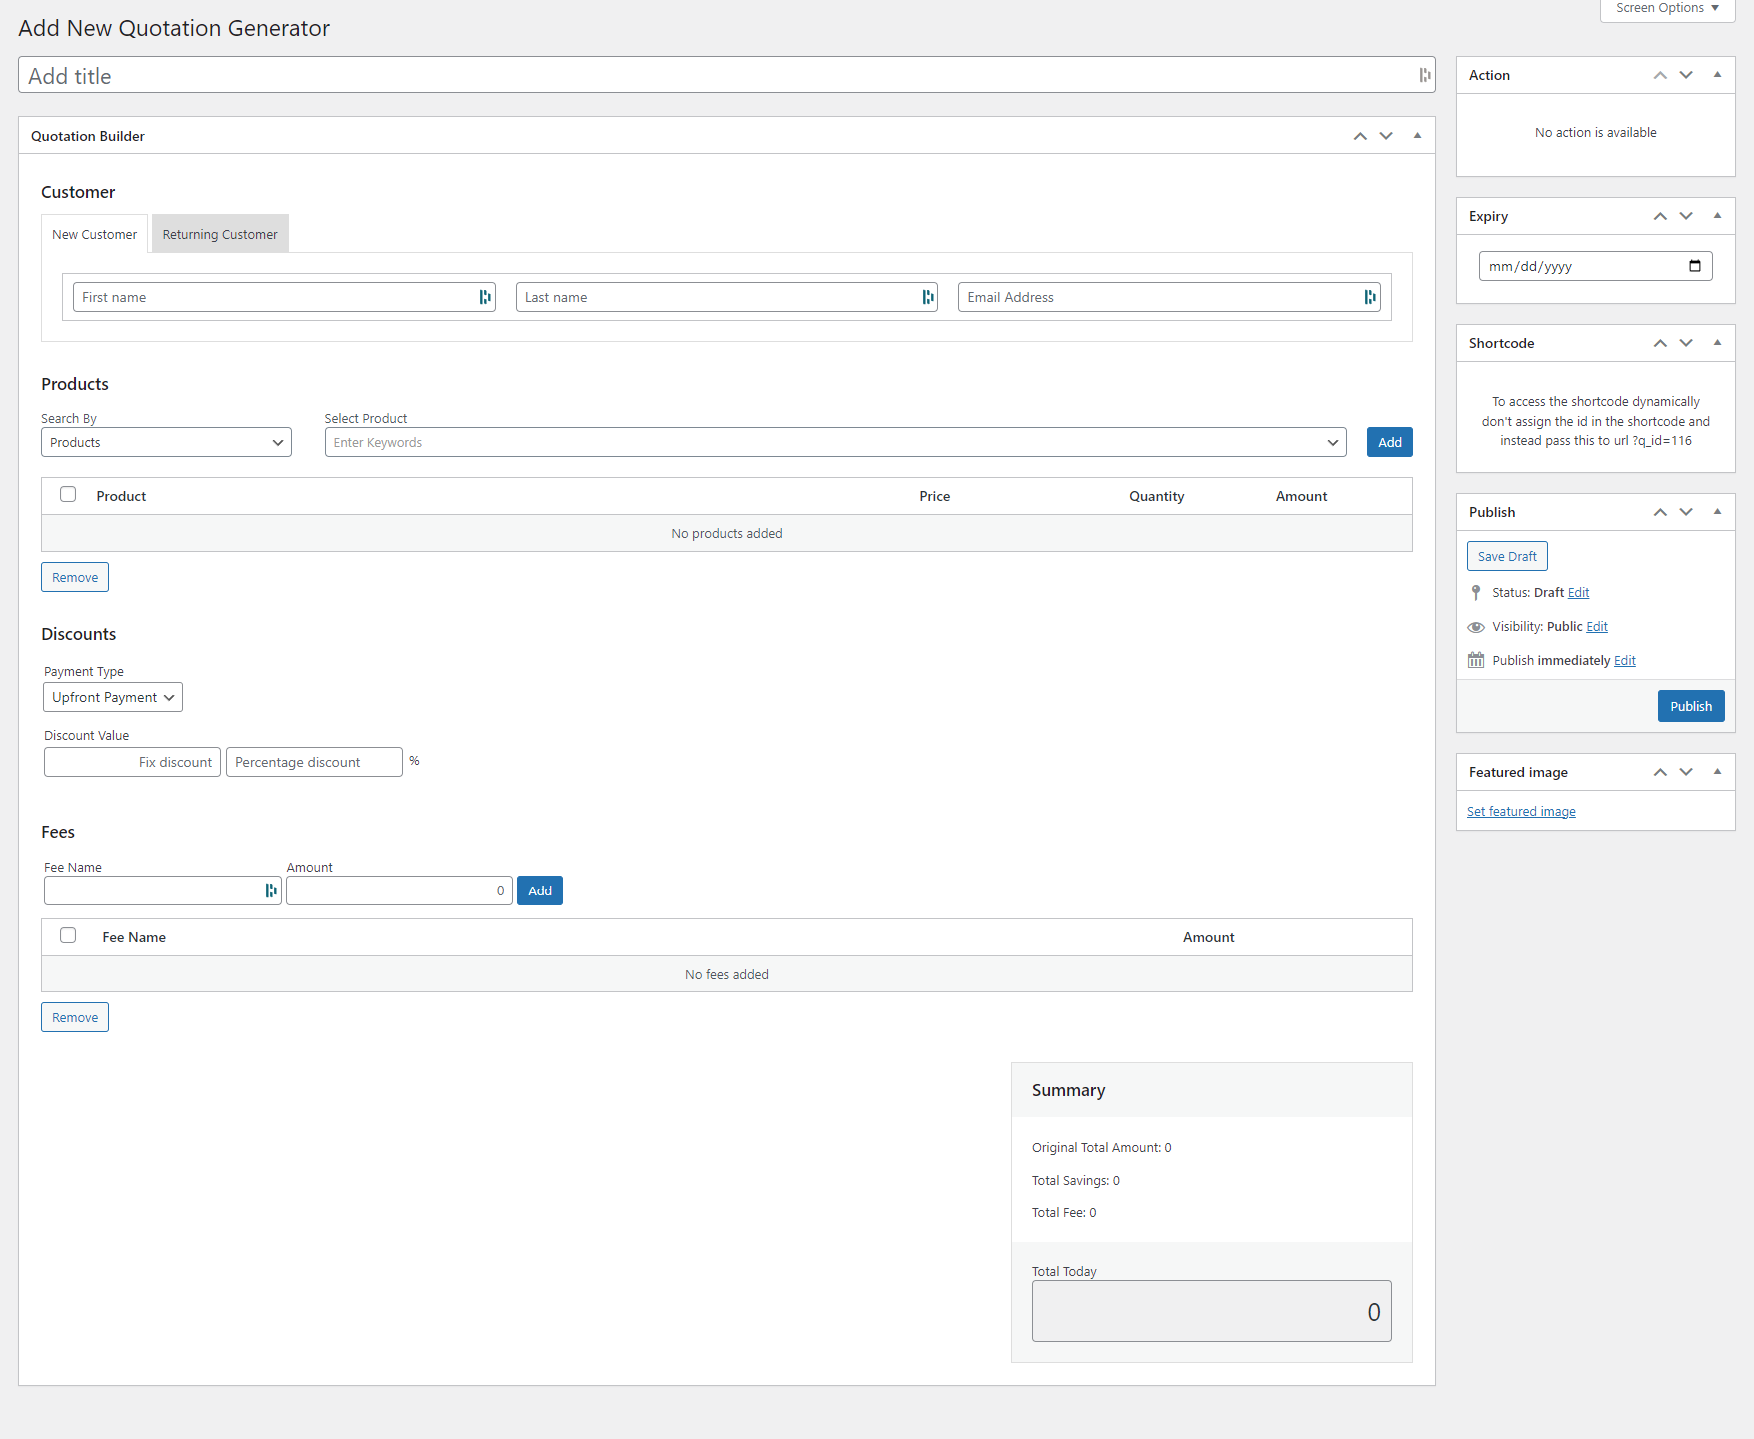Open the Search By Products dropdown
Image resolution: width=1754 pixels, height=1439 pixels.
coord(166,442)
